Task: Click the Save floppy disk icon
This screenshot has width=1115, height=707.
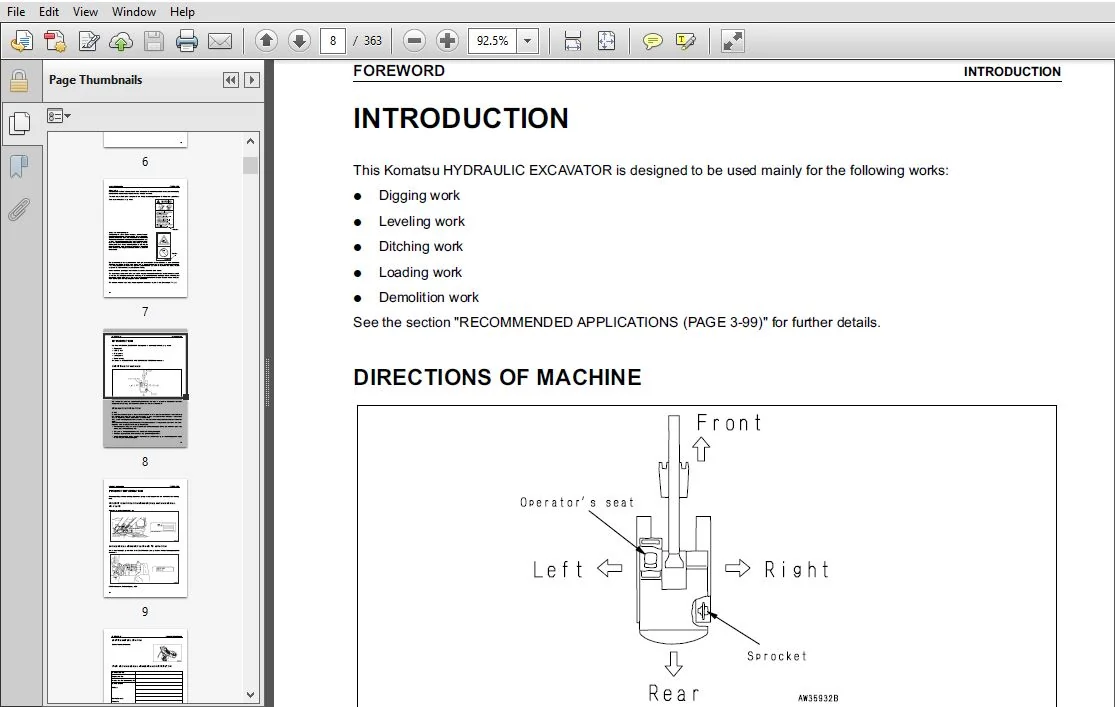Action: click(x=154, y=41)
